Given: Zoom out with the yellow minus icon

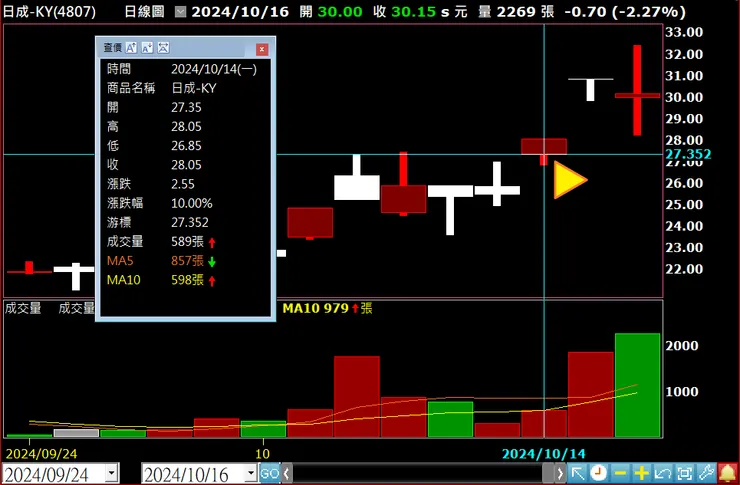Looking at the screenshot, I should click(620, 473).
